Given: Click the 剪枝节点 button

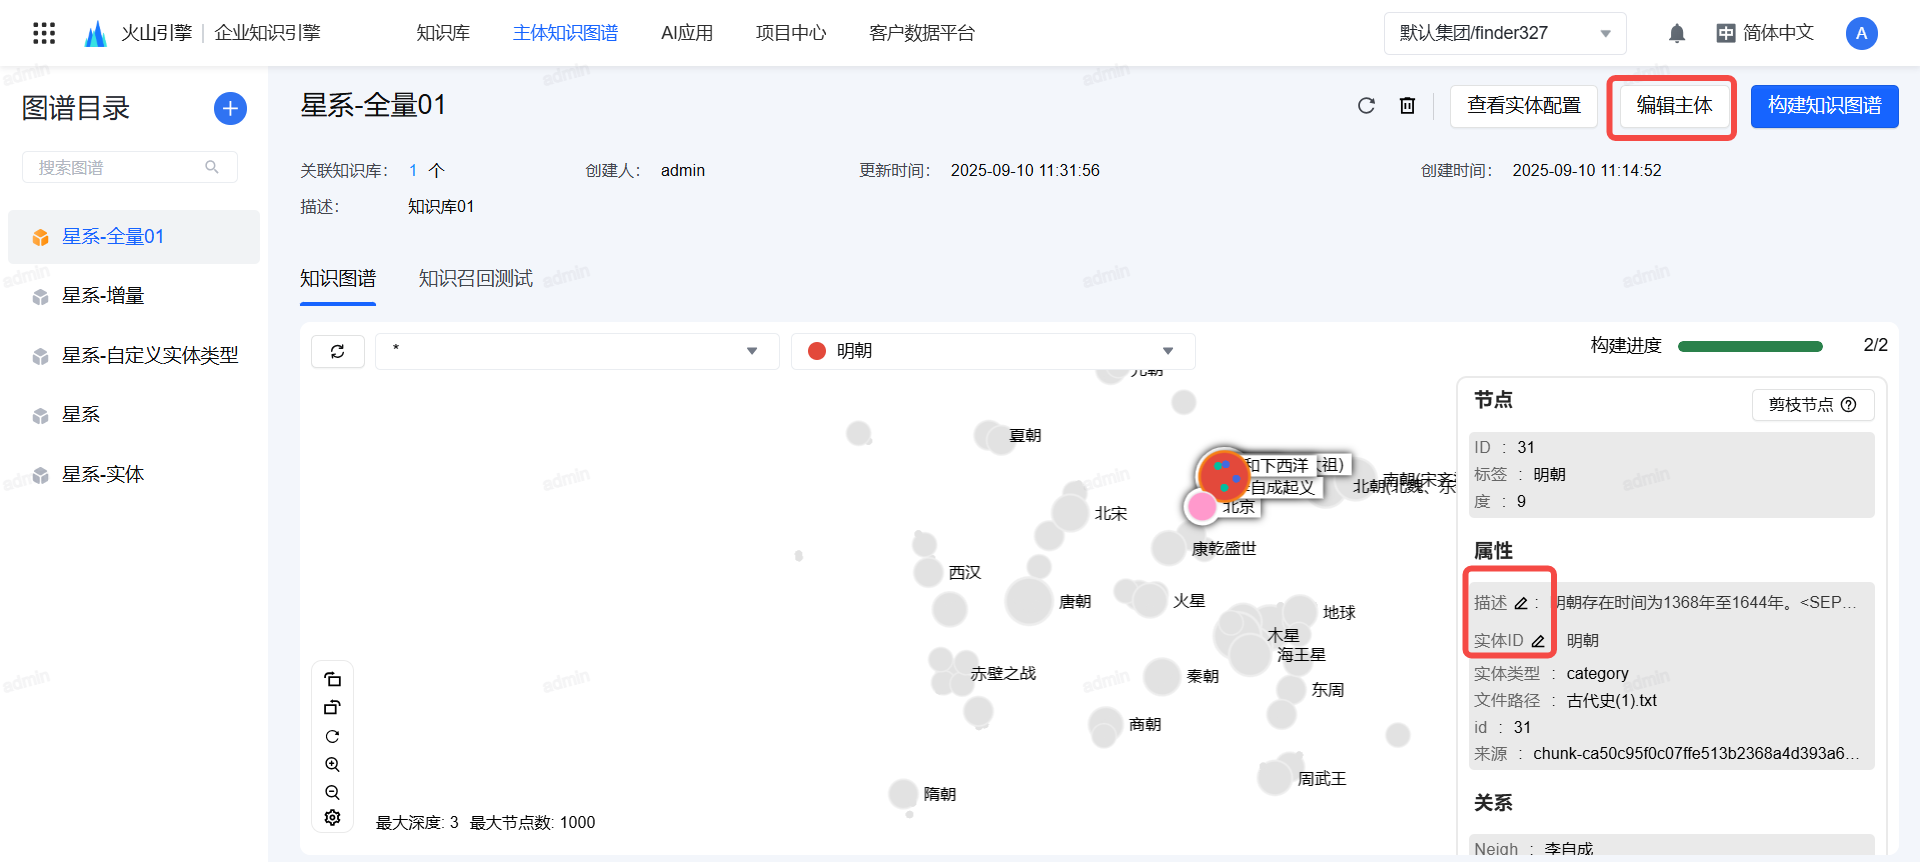Looking at the screenshot, I should click(1812, 404).
